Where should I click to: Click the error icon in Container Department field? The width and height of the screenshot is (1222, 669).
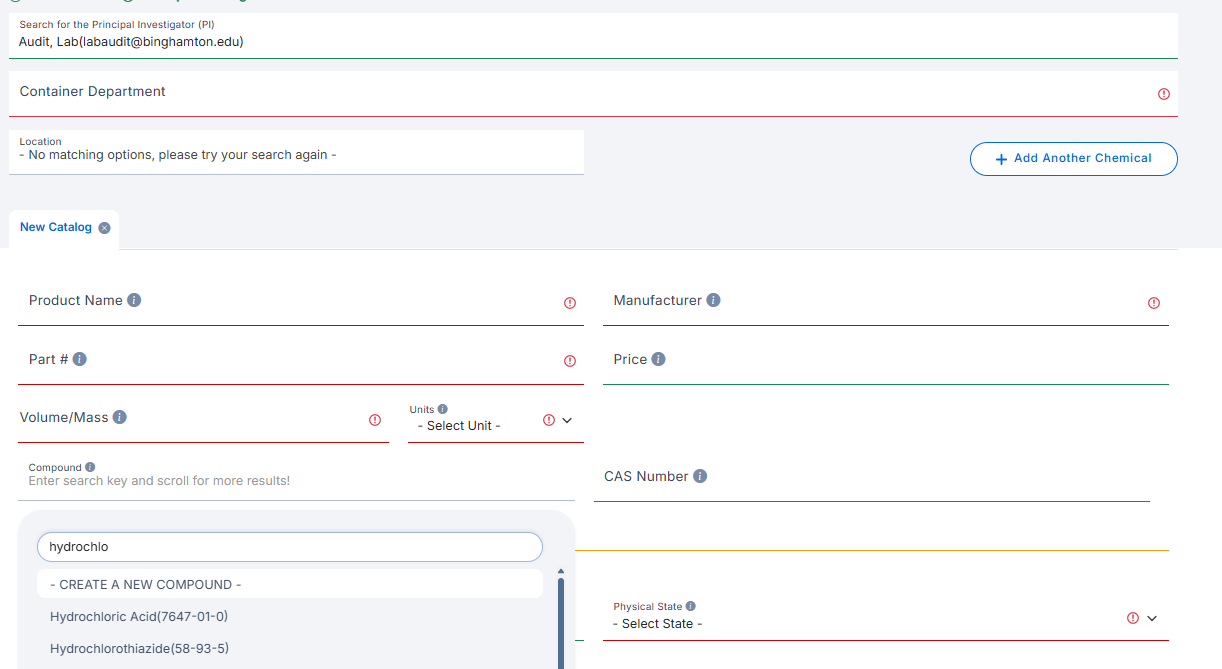(x=1164, y=94)
